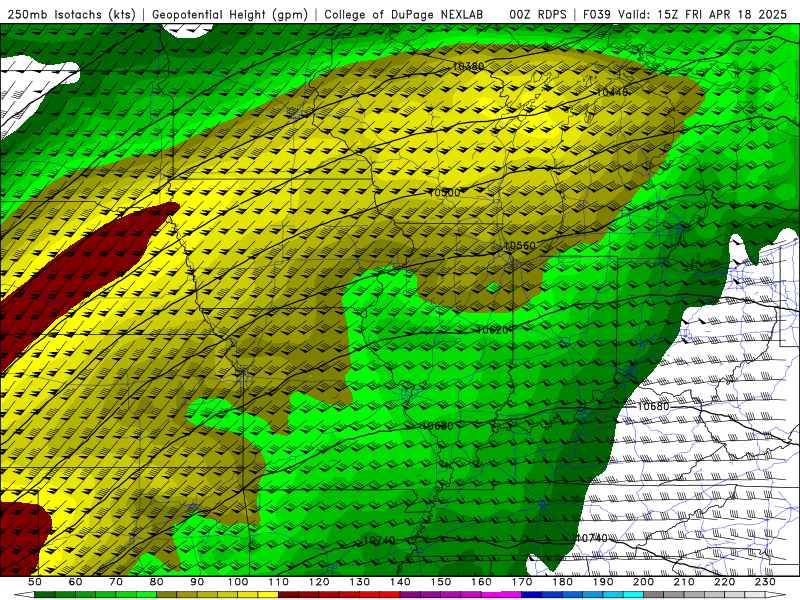This screenshot has height=600, width=800.
Task: Click the 110 tick label on color scale
Action: pos(279,582)
